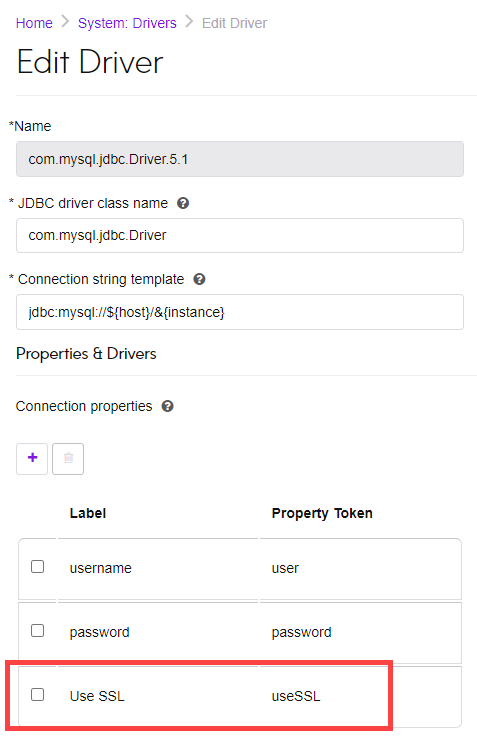
Task: Open System: Drivers breadcrumb link
Action: (x=127, y=23)
